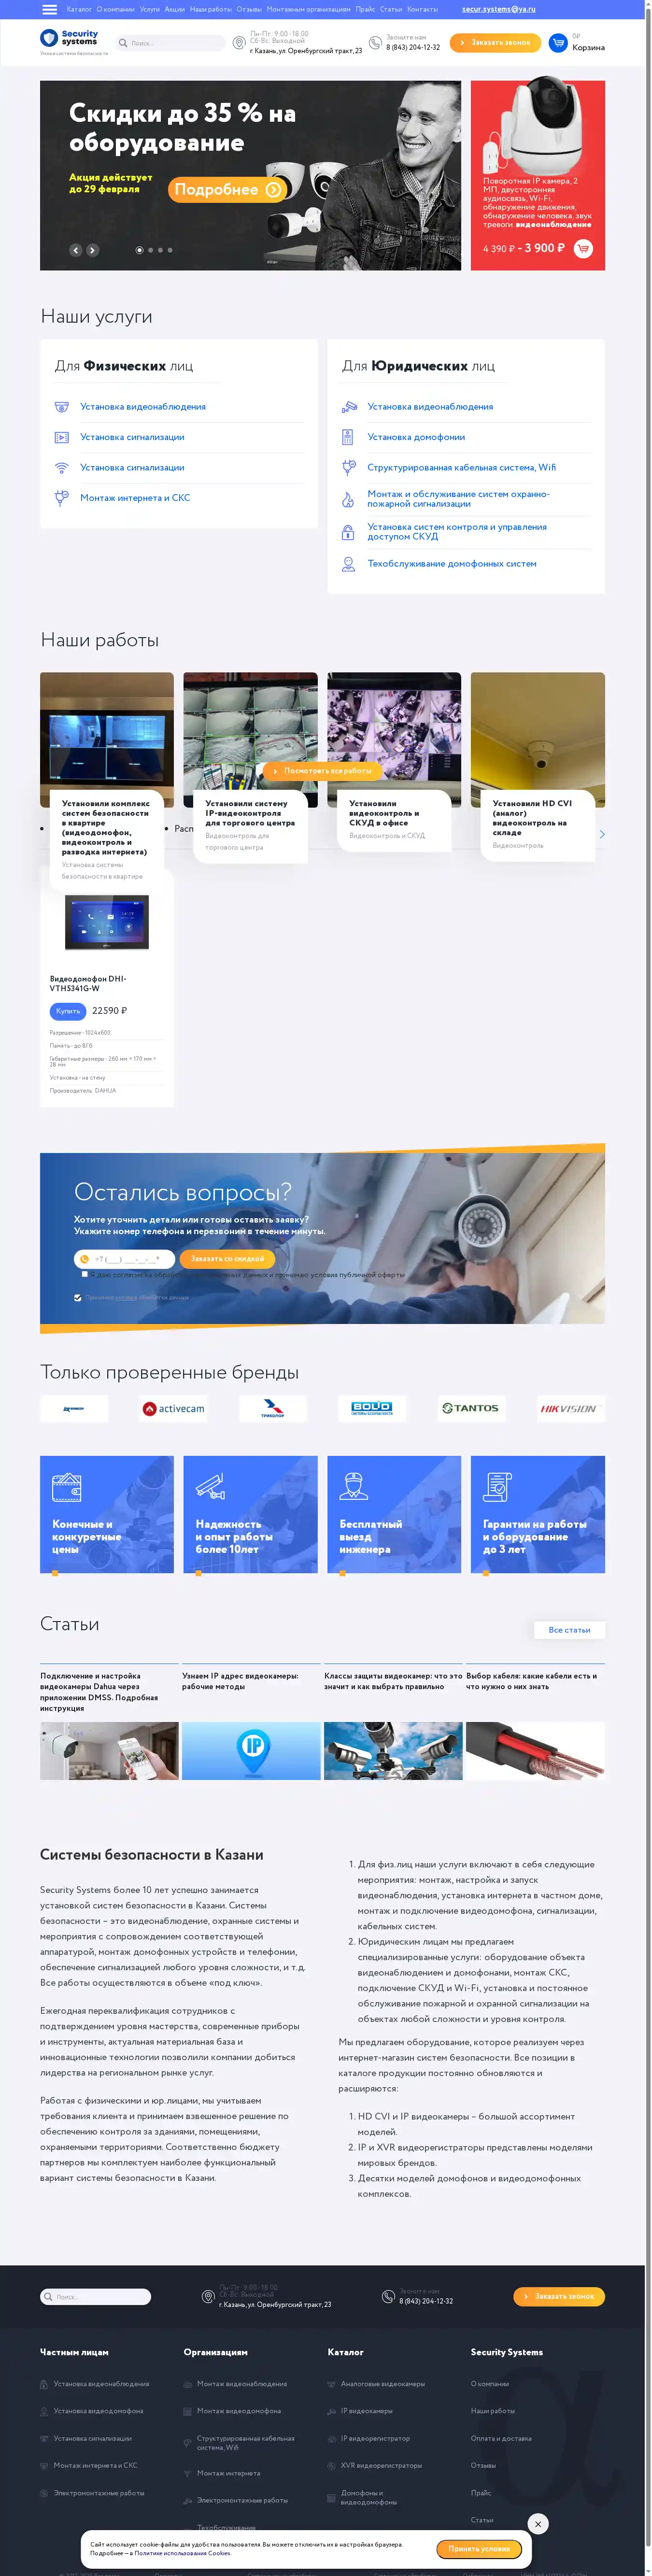This screenshot has width=652, height=2576.
Task: Advance to next banner slide
Action: [92, 250]
